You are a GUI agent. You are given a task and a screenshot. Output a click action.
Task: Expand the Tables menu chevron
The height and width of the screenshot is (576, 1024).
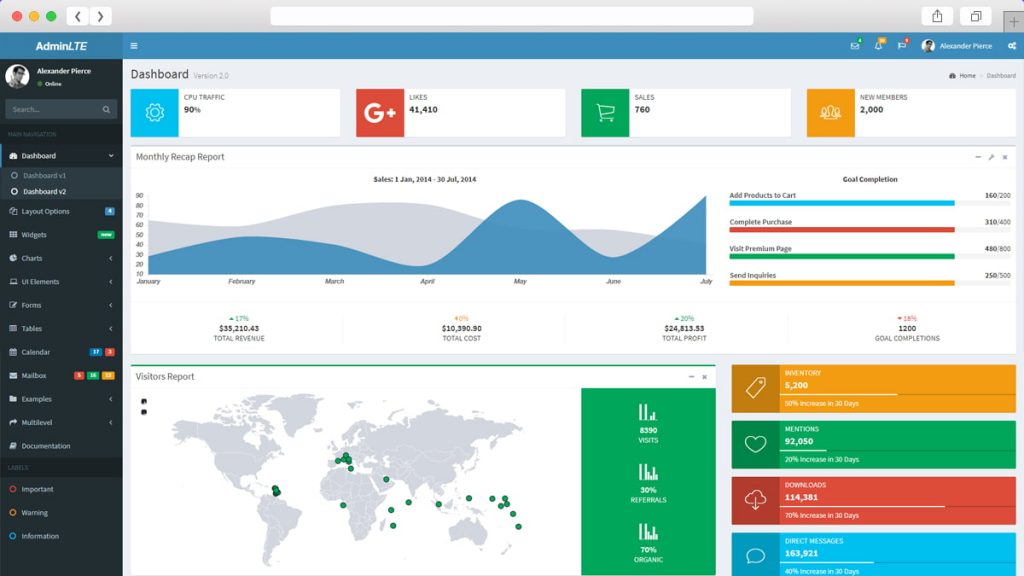[x=111, y=329]
